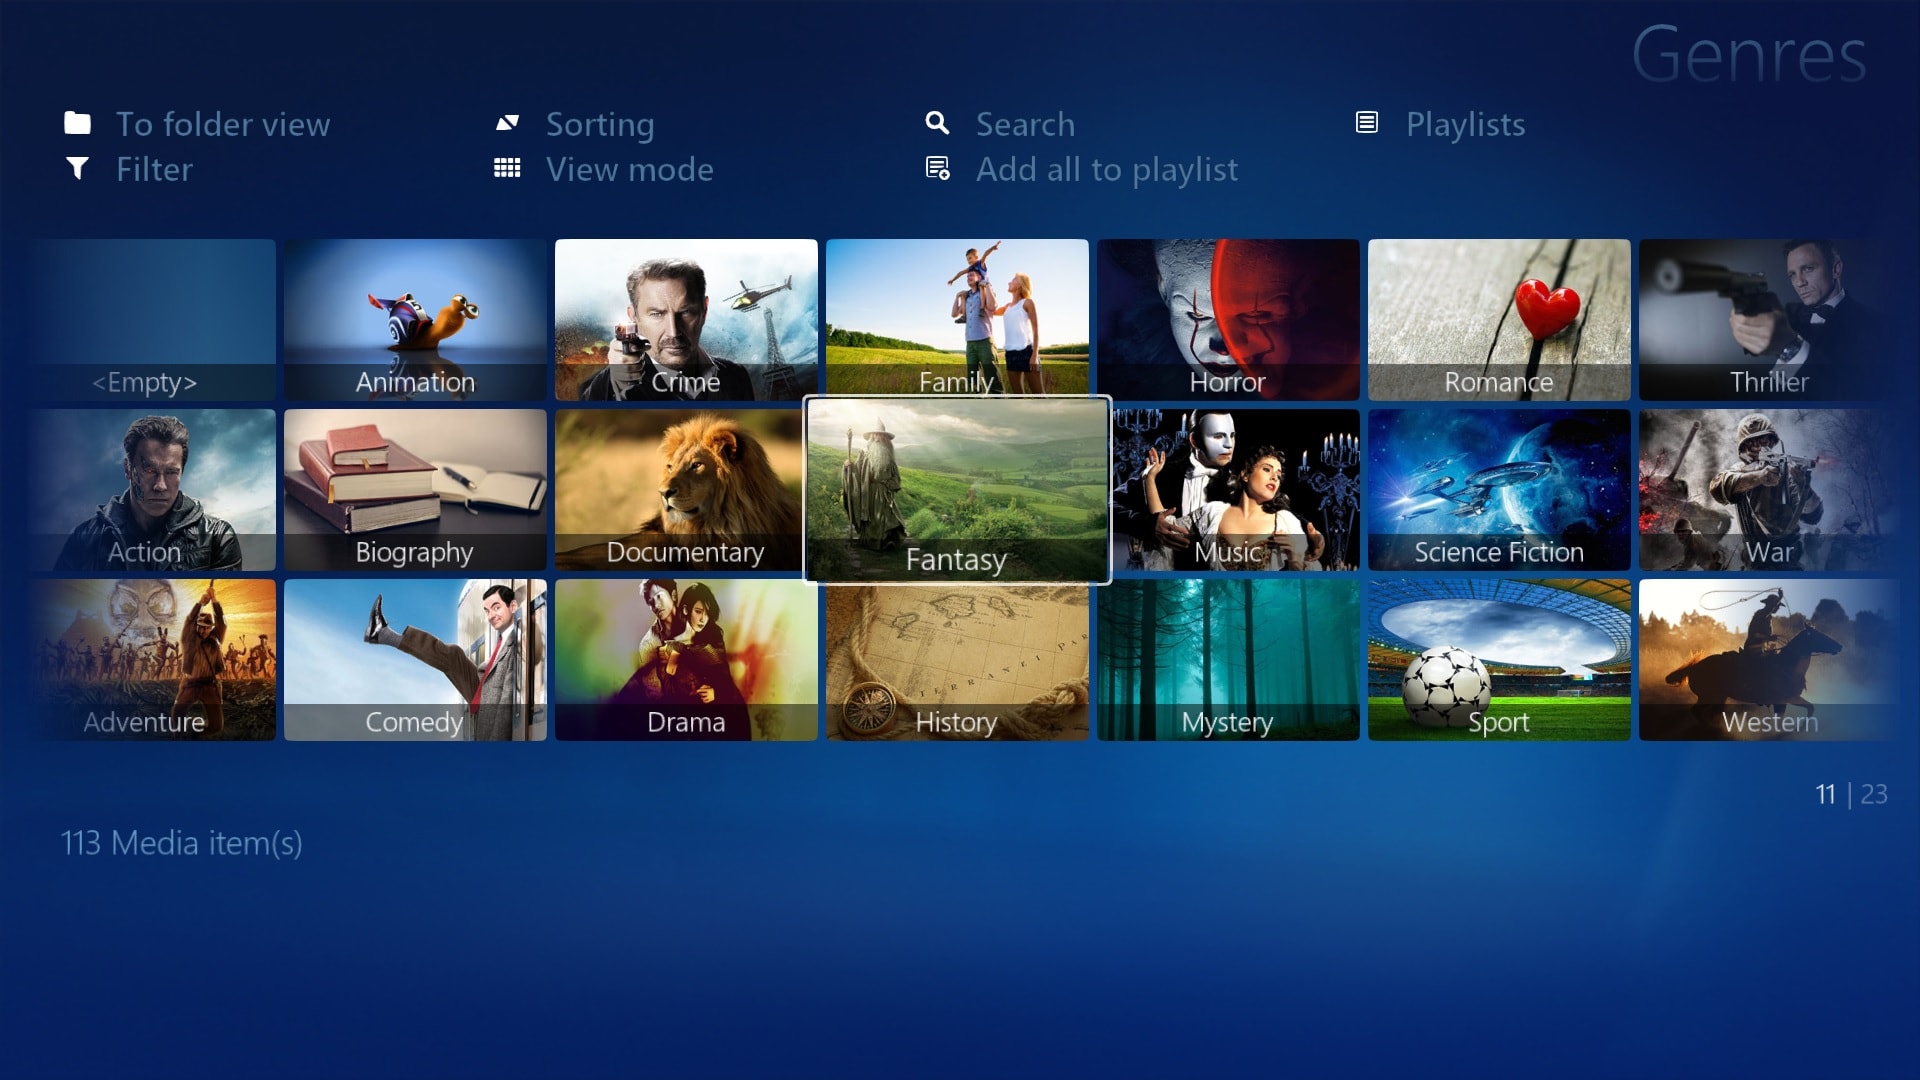1920x1080 pixels.
Task: Select the Music genre thumbnail
Action: click(x=1235, y=490)
